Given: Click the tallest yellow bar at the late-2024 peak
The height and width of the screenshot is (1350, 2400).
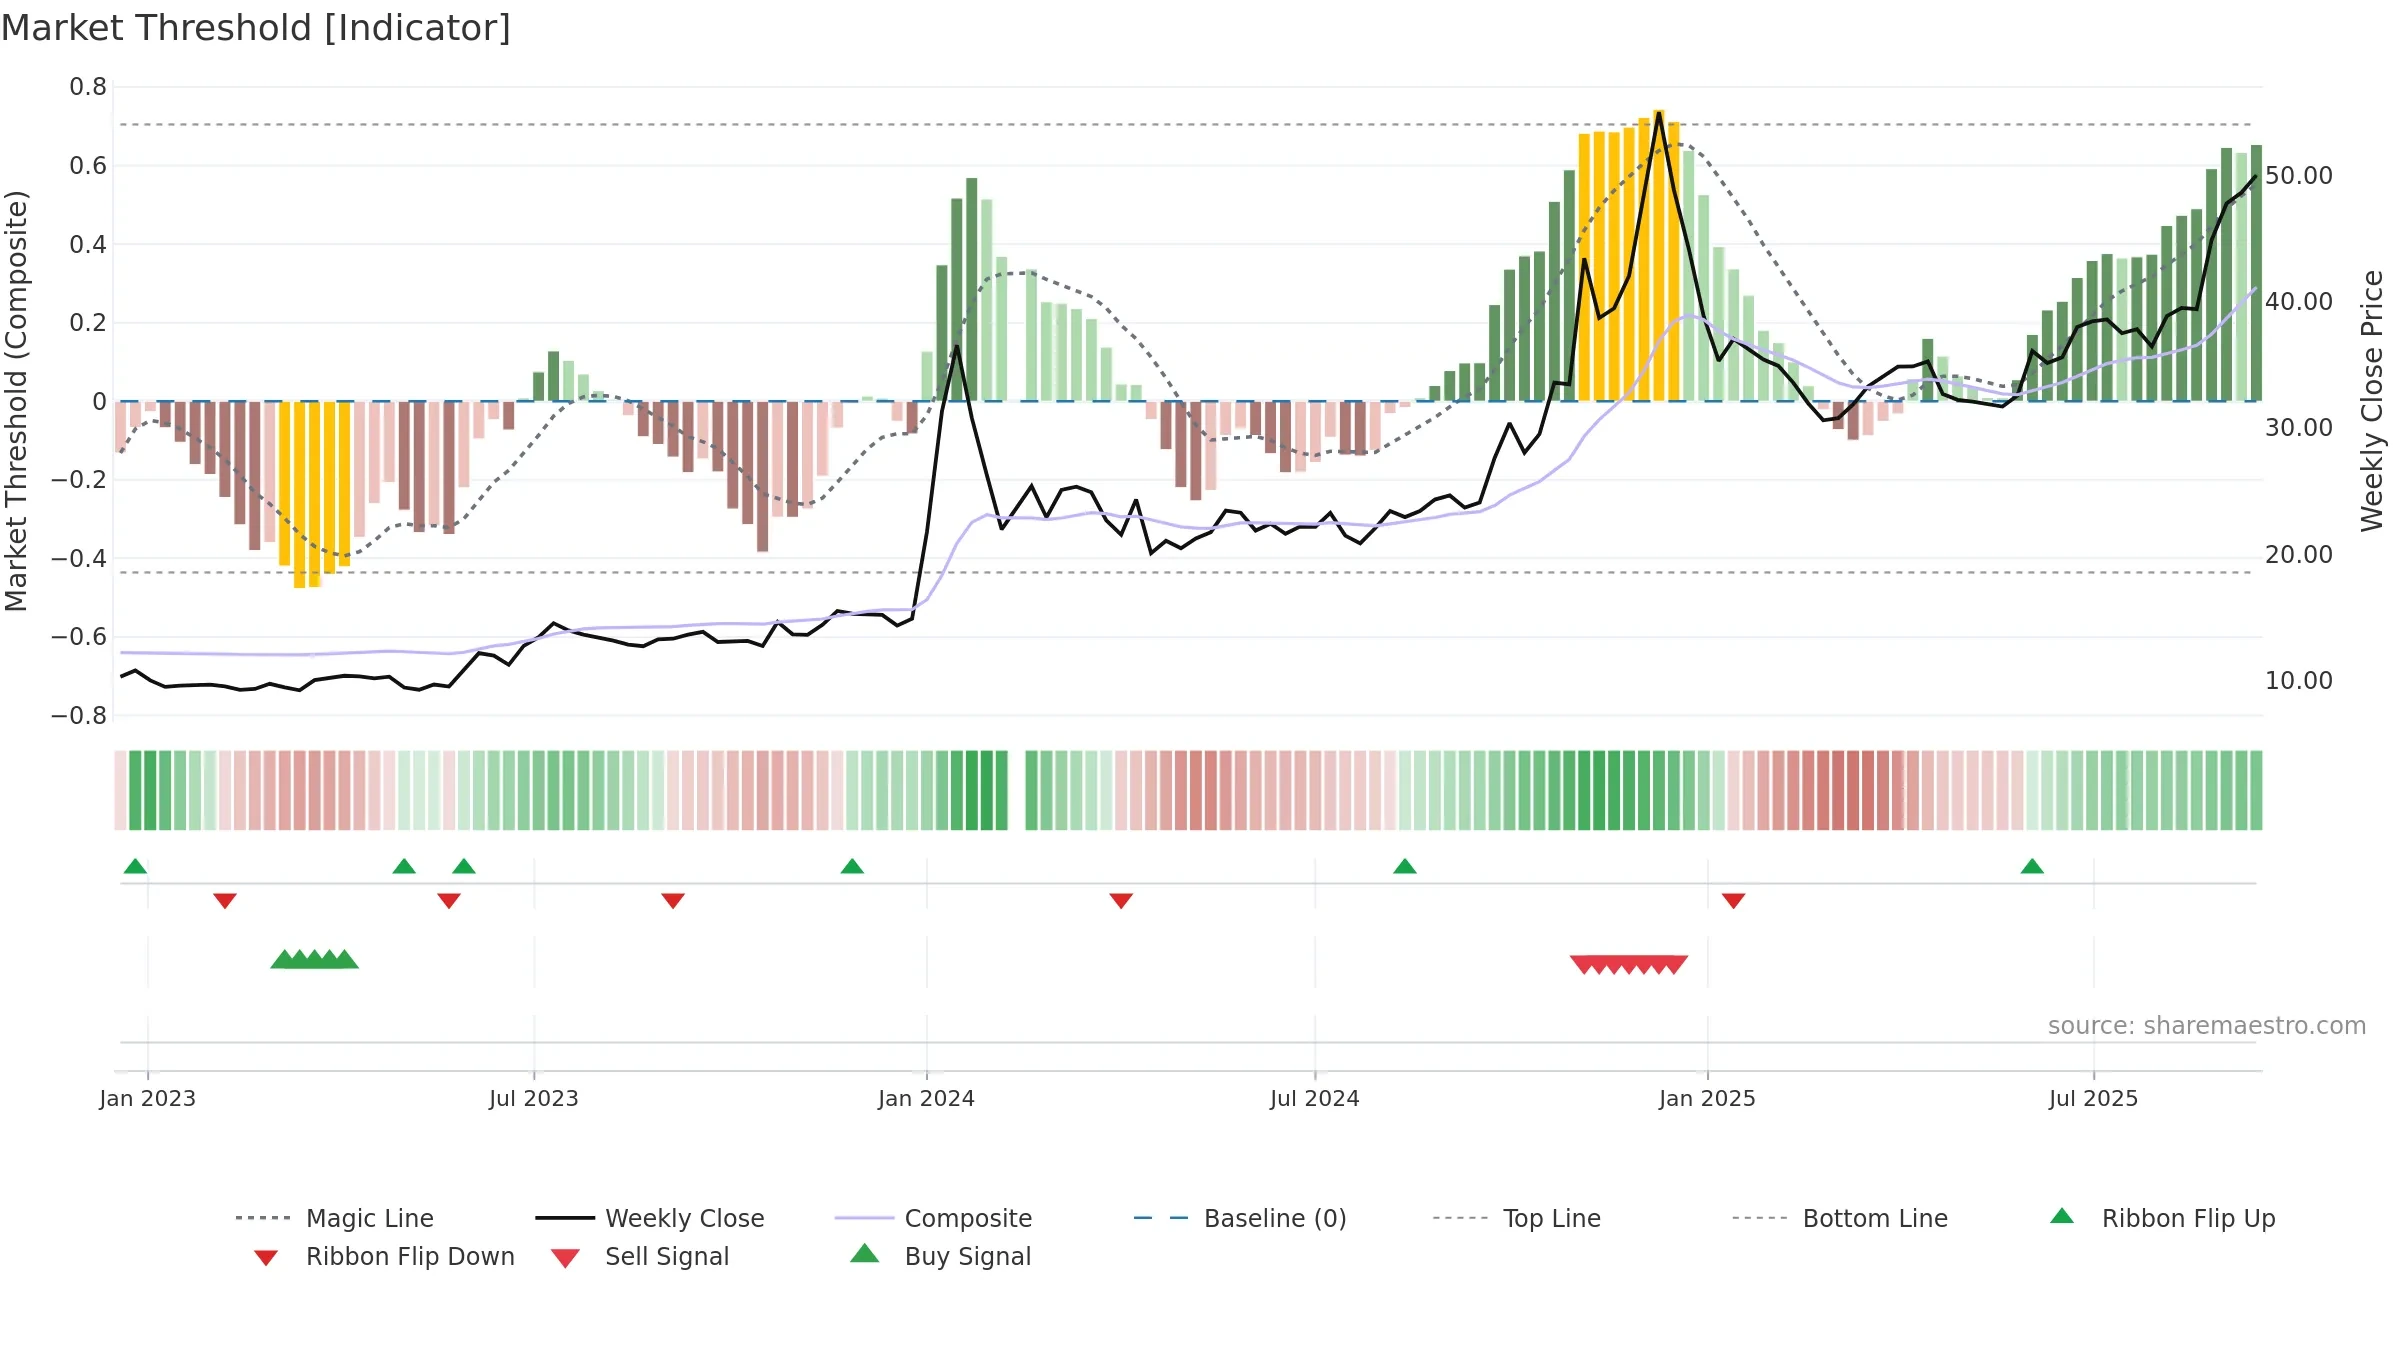Looking at the screenshot, I should 1659,255.
